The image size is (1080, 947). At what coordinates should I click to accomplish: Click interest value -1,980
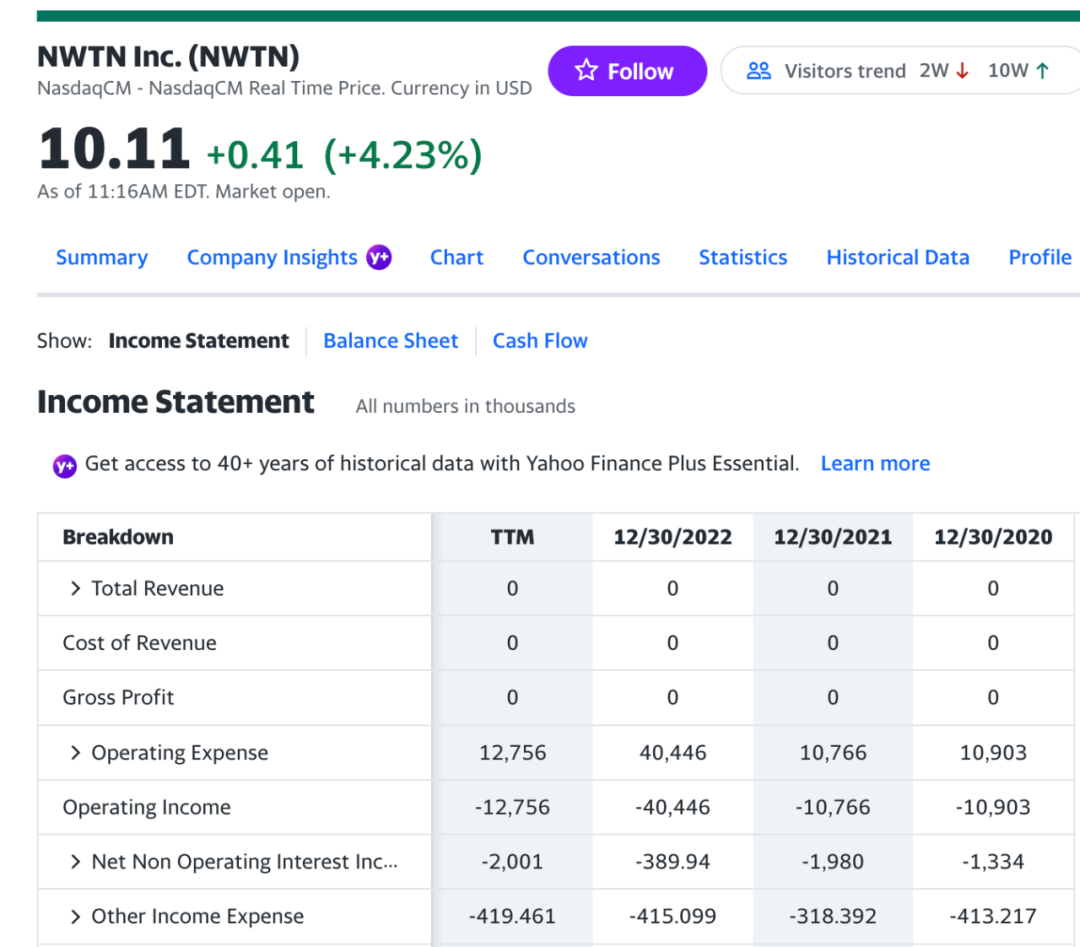(x=833, y=862)
